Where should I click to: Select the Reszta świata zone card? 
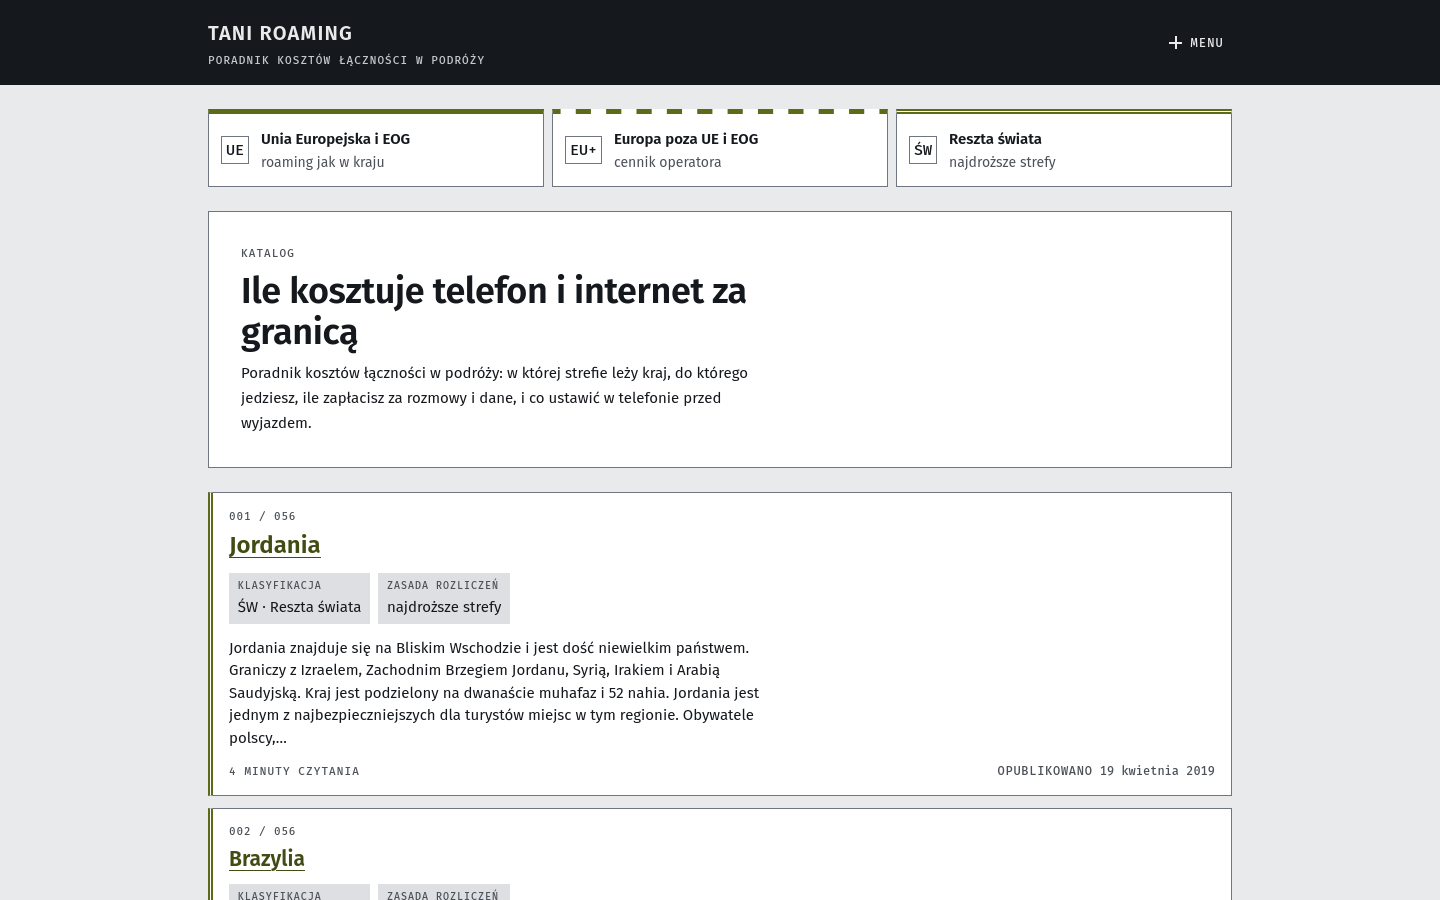click(x=1064, y=148)
